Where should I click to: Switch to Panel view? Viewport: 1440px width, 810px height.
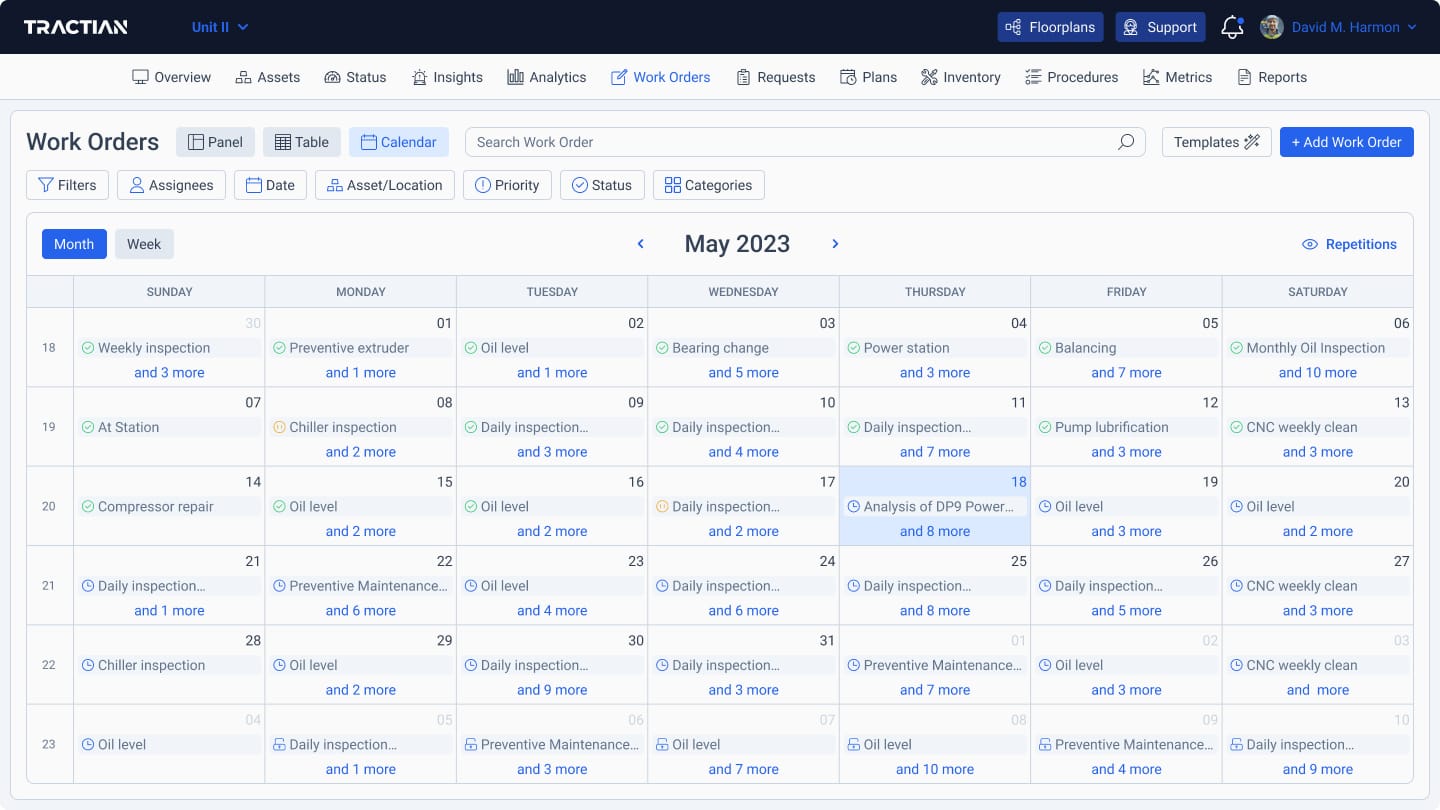pyautogui.click(x=215, y=141)
